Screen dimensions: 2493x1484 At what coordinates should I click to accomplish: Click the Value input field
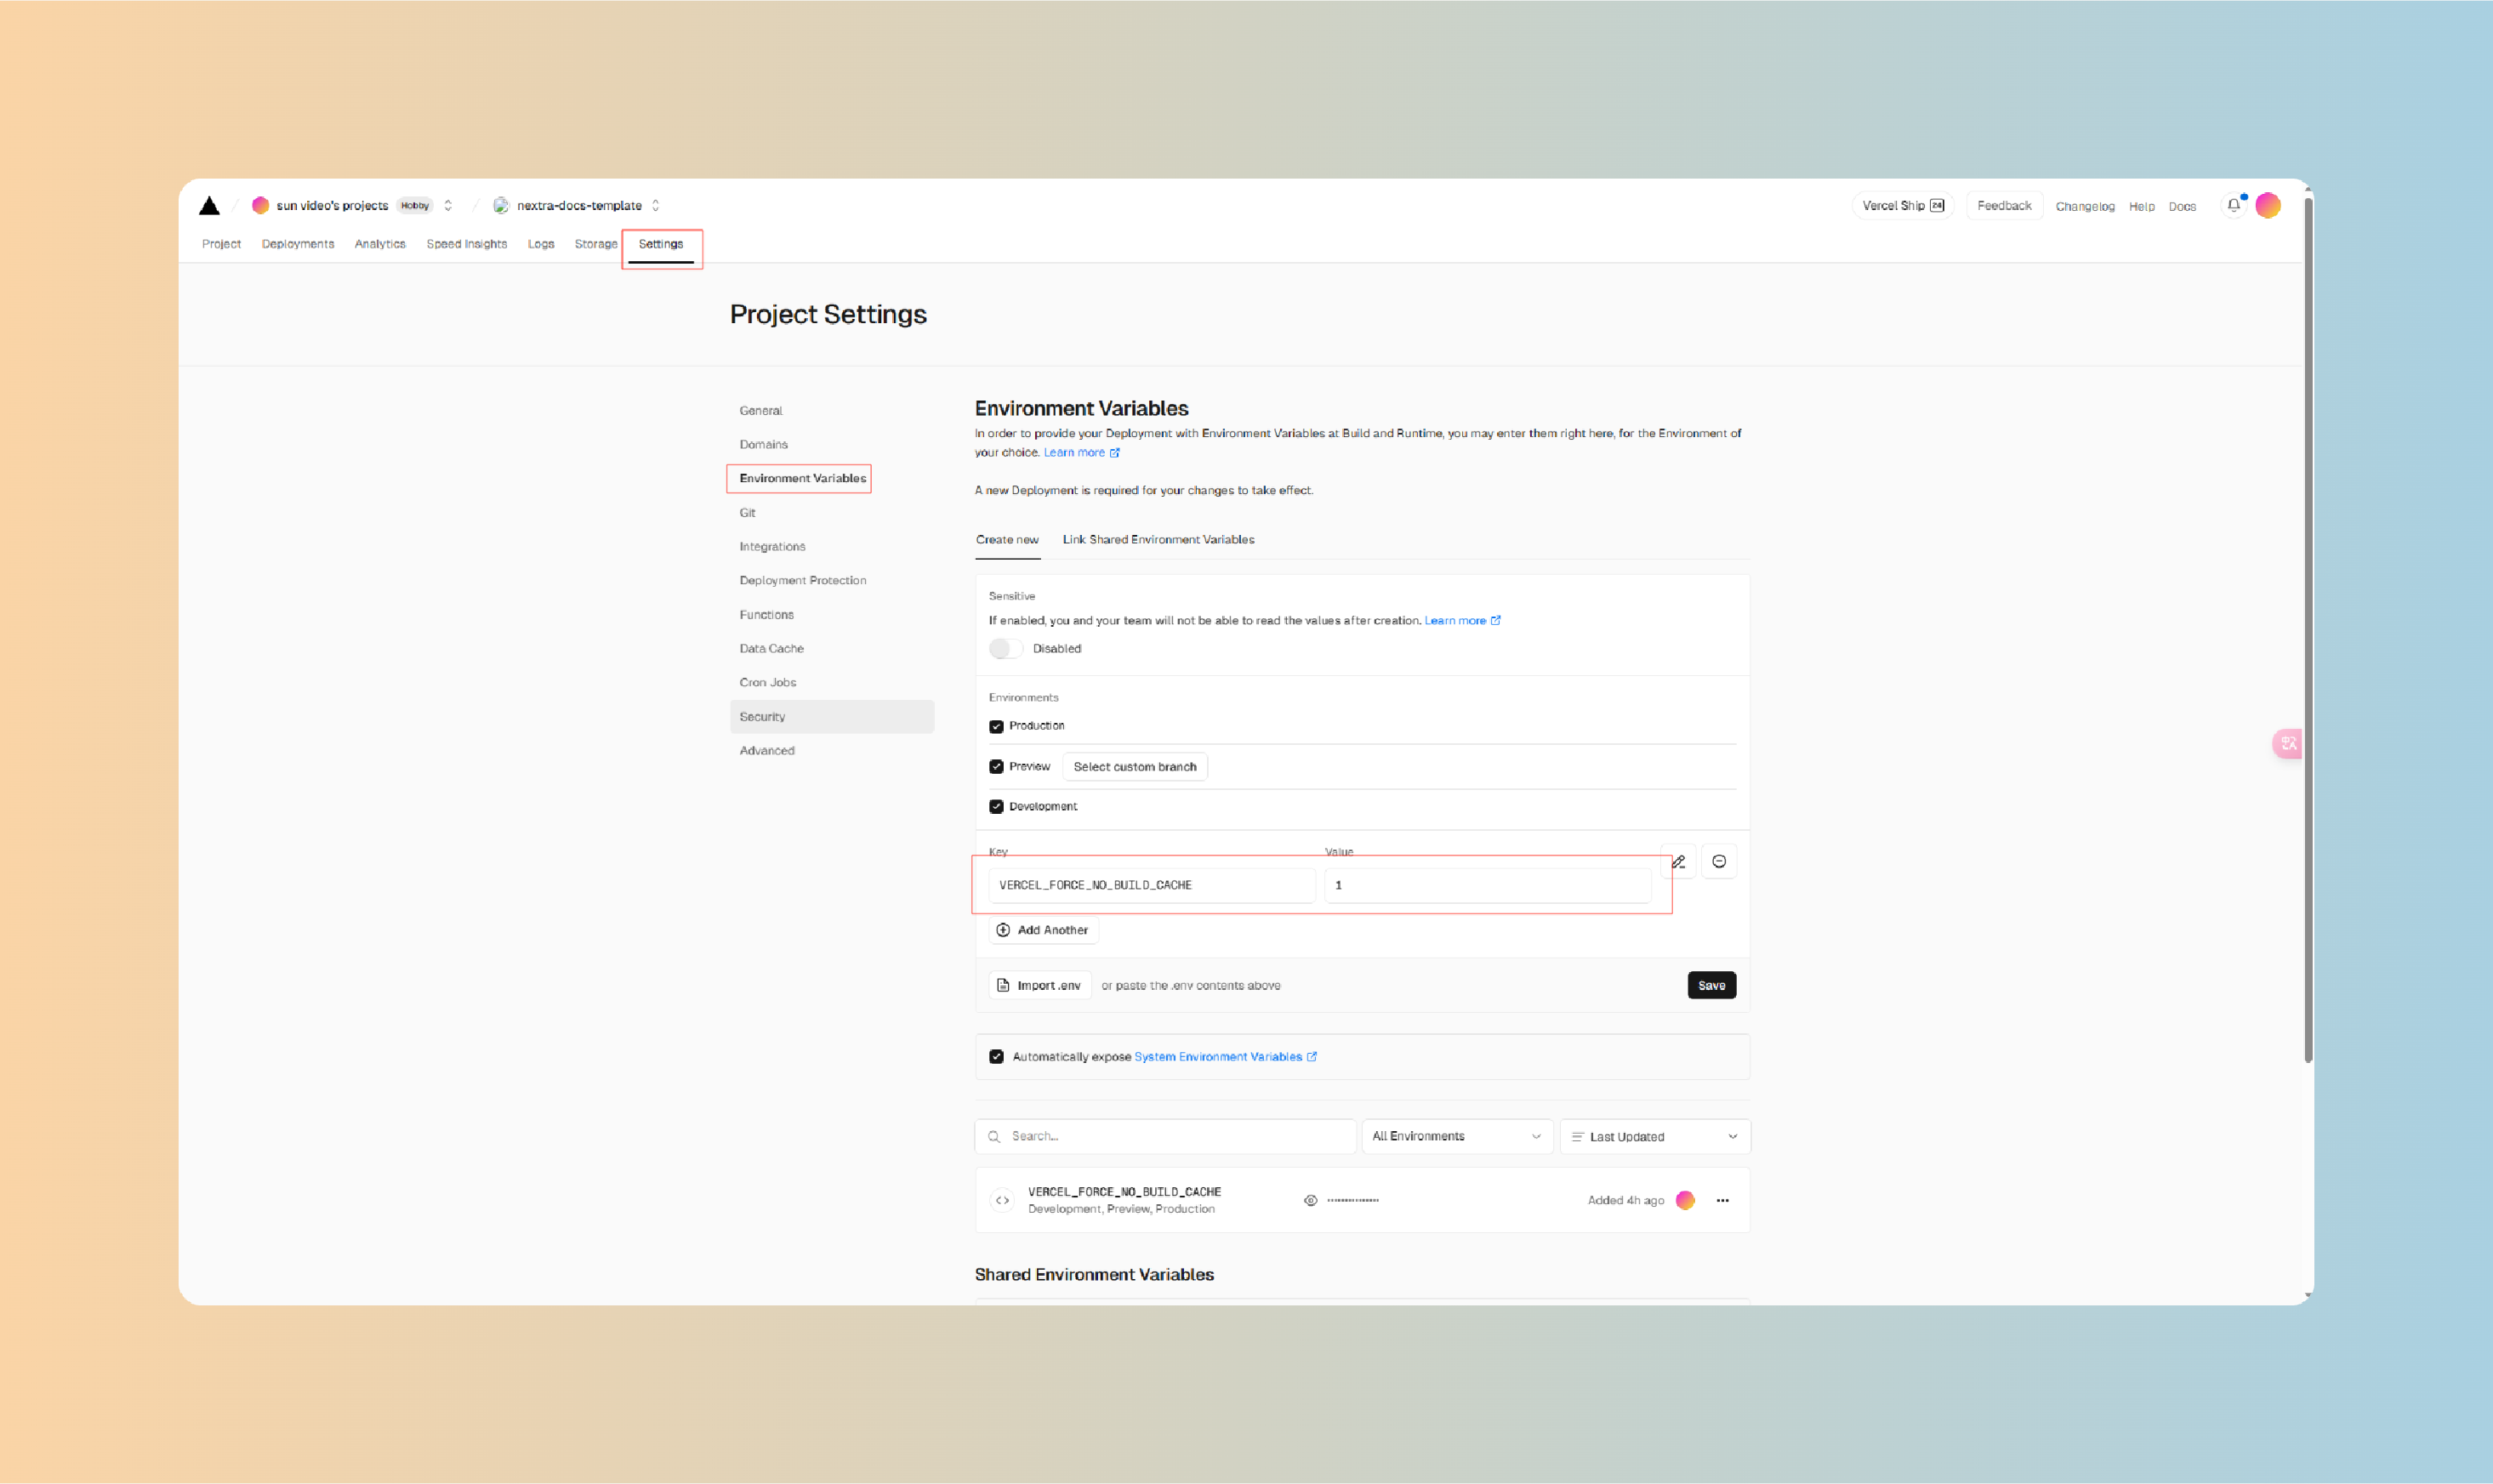pyautogui.click(x=1487, y=886)
